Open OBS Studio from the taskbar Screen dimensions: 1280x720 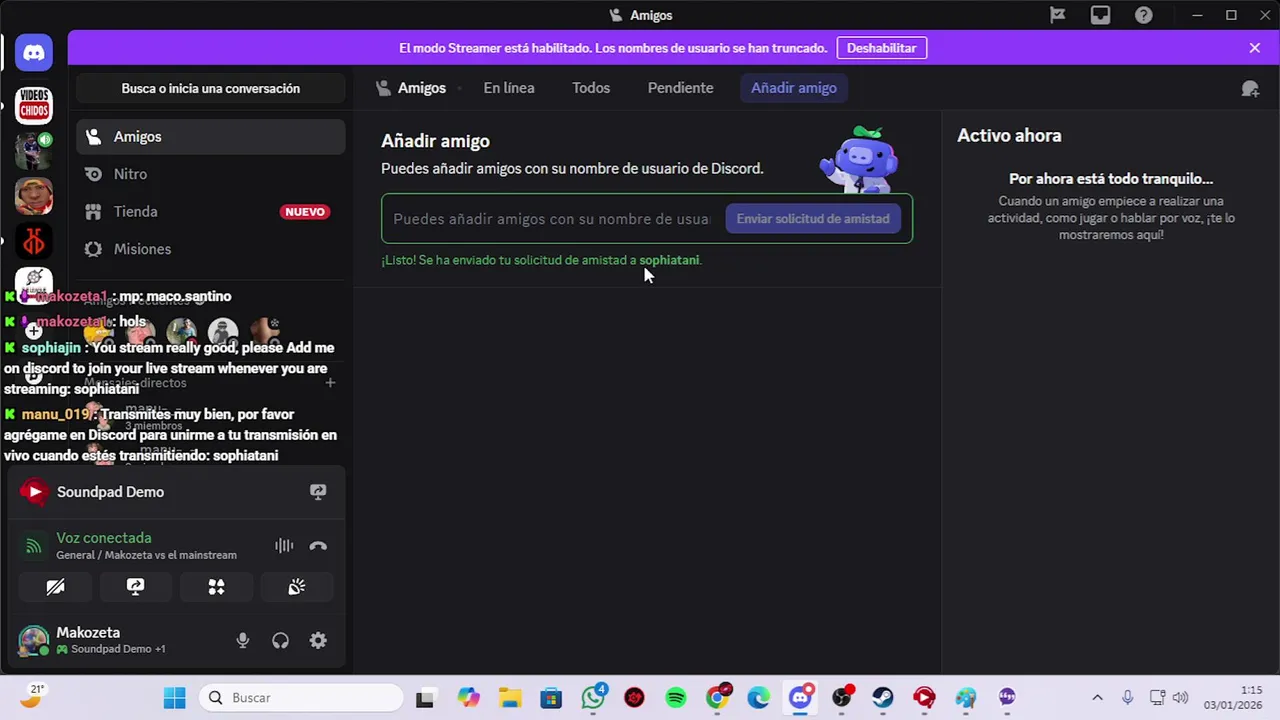pyautogui.click(x=841, y=698)
